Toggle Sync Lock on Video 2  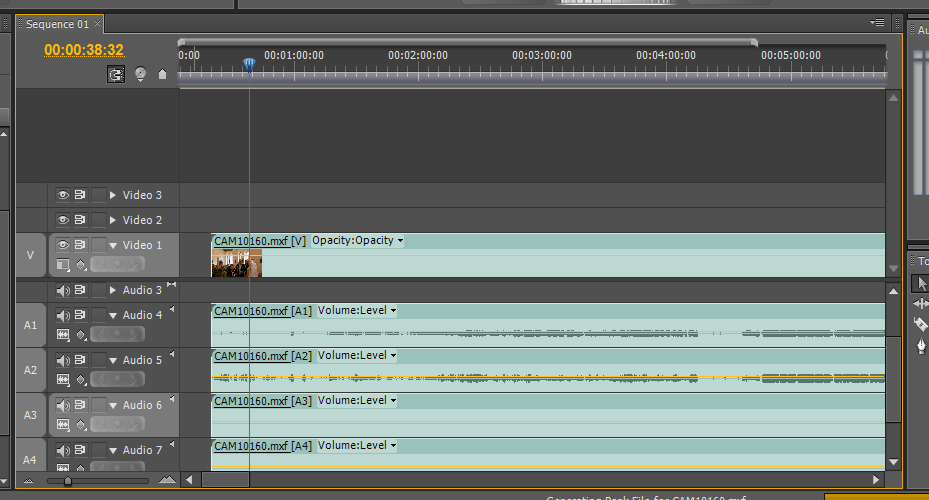pos(80,220)
